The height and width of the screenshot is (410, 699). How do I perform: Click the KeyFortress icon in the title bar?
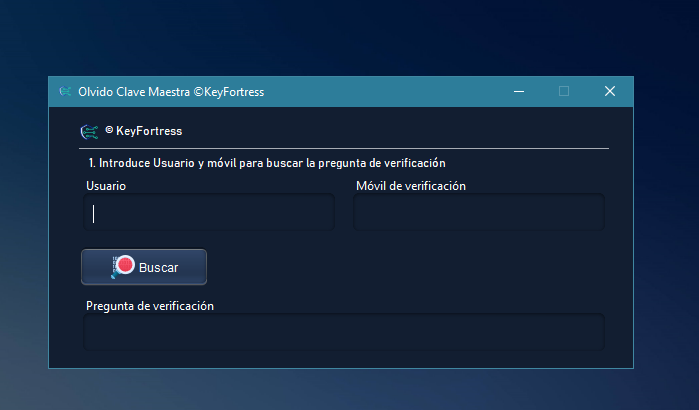click(x=65, y=91)
